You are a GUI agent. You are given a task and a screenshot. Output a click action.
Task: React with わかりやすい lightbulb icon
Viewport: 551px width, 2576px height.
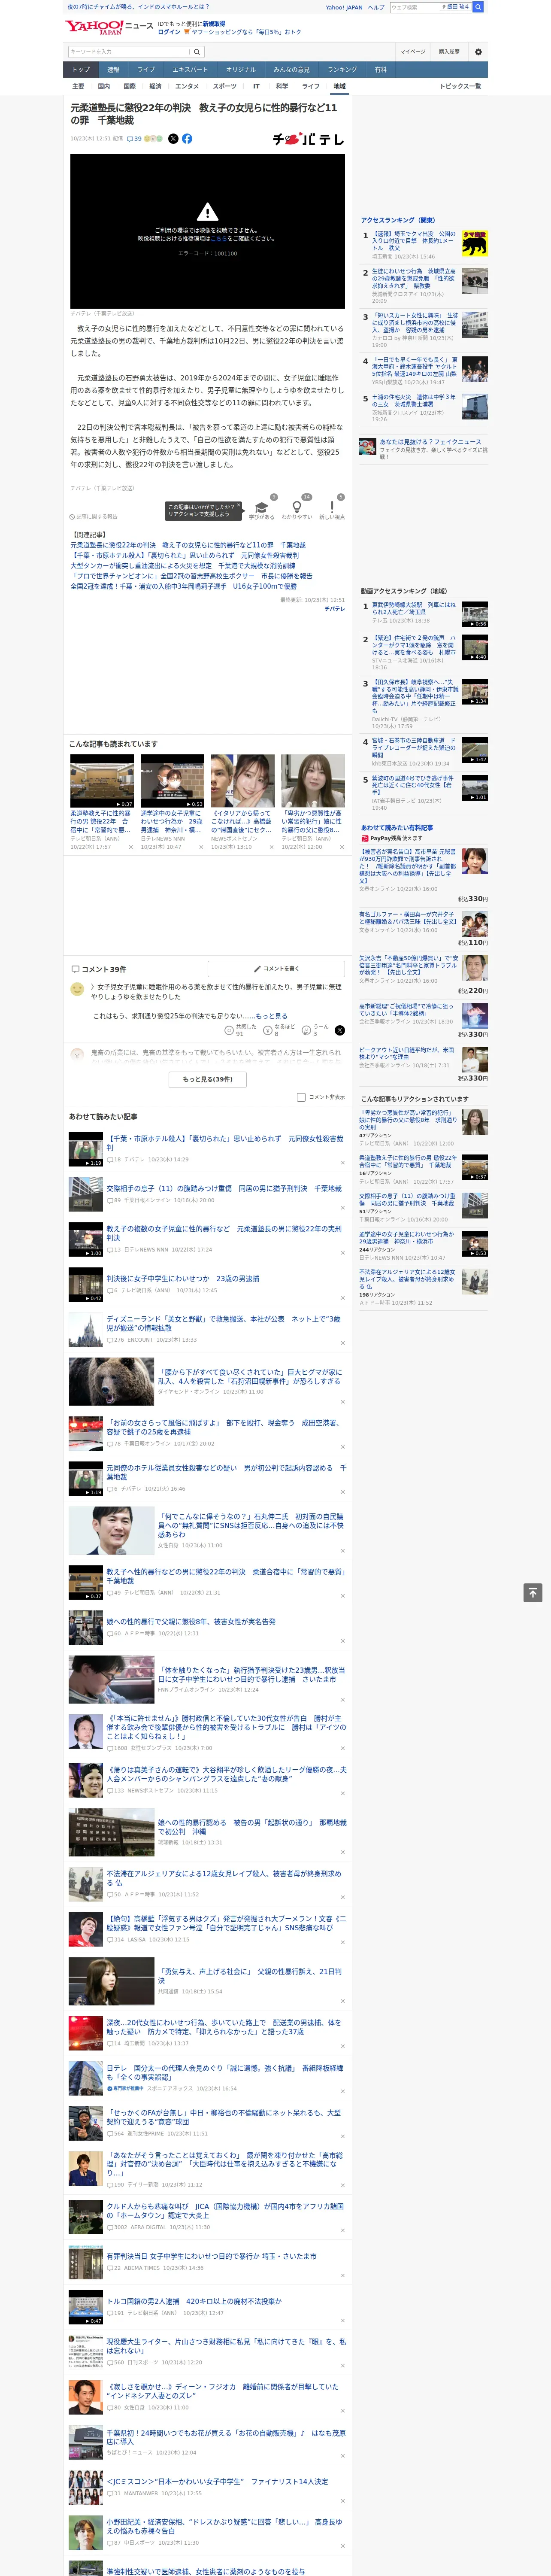(x=297, y=507)
